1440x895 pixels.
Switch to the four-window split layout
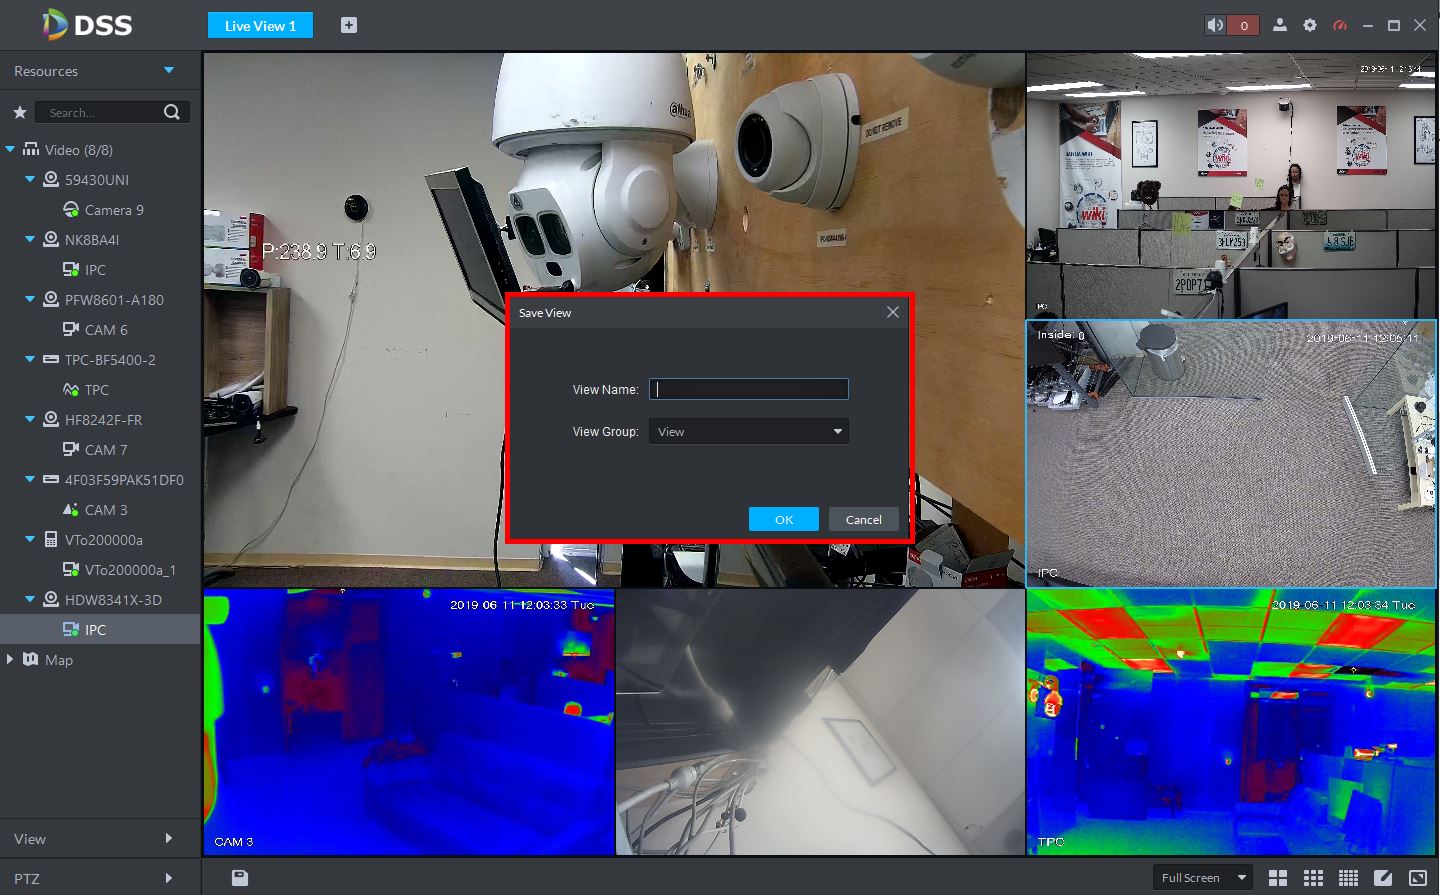1278,877
